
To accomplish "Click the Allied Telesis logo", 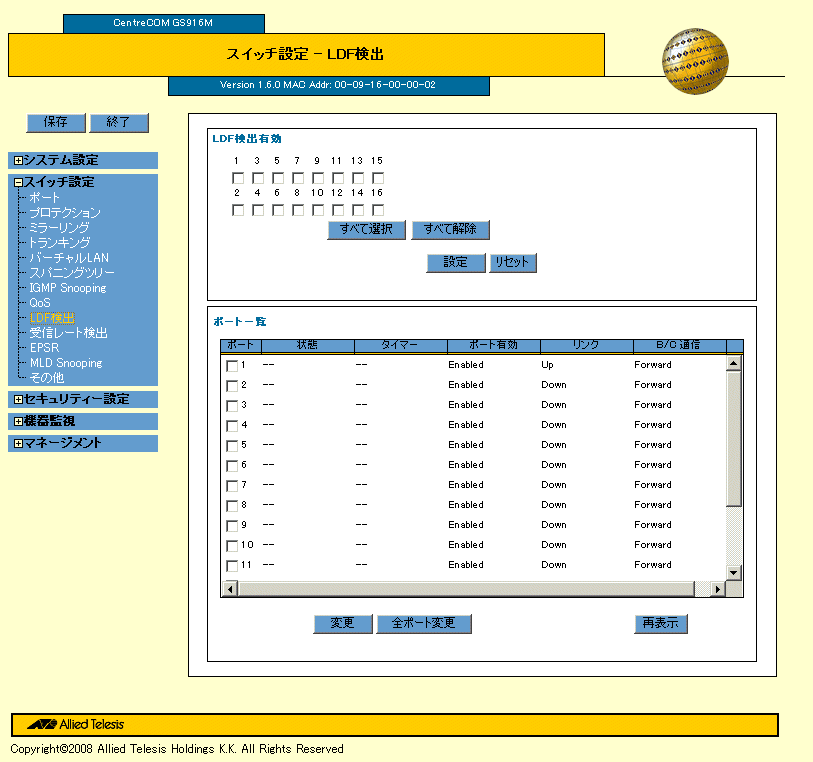I will click(x=76, y=724).
